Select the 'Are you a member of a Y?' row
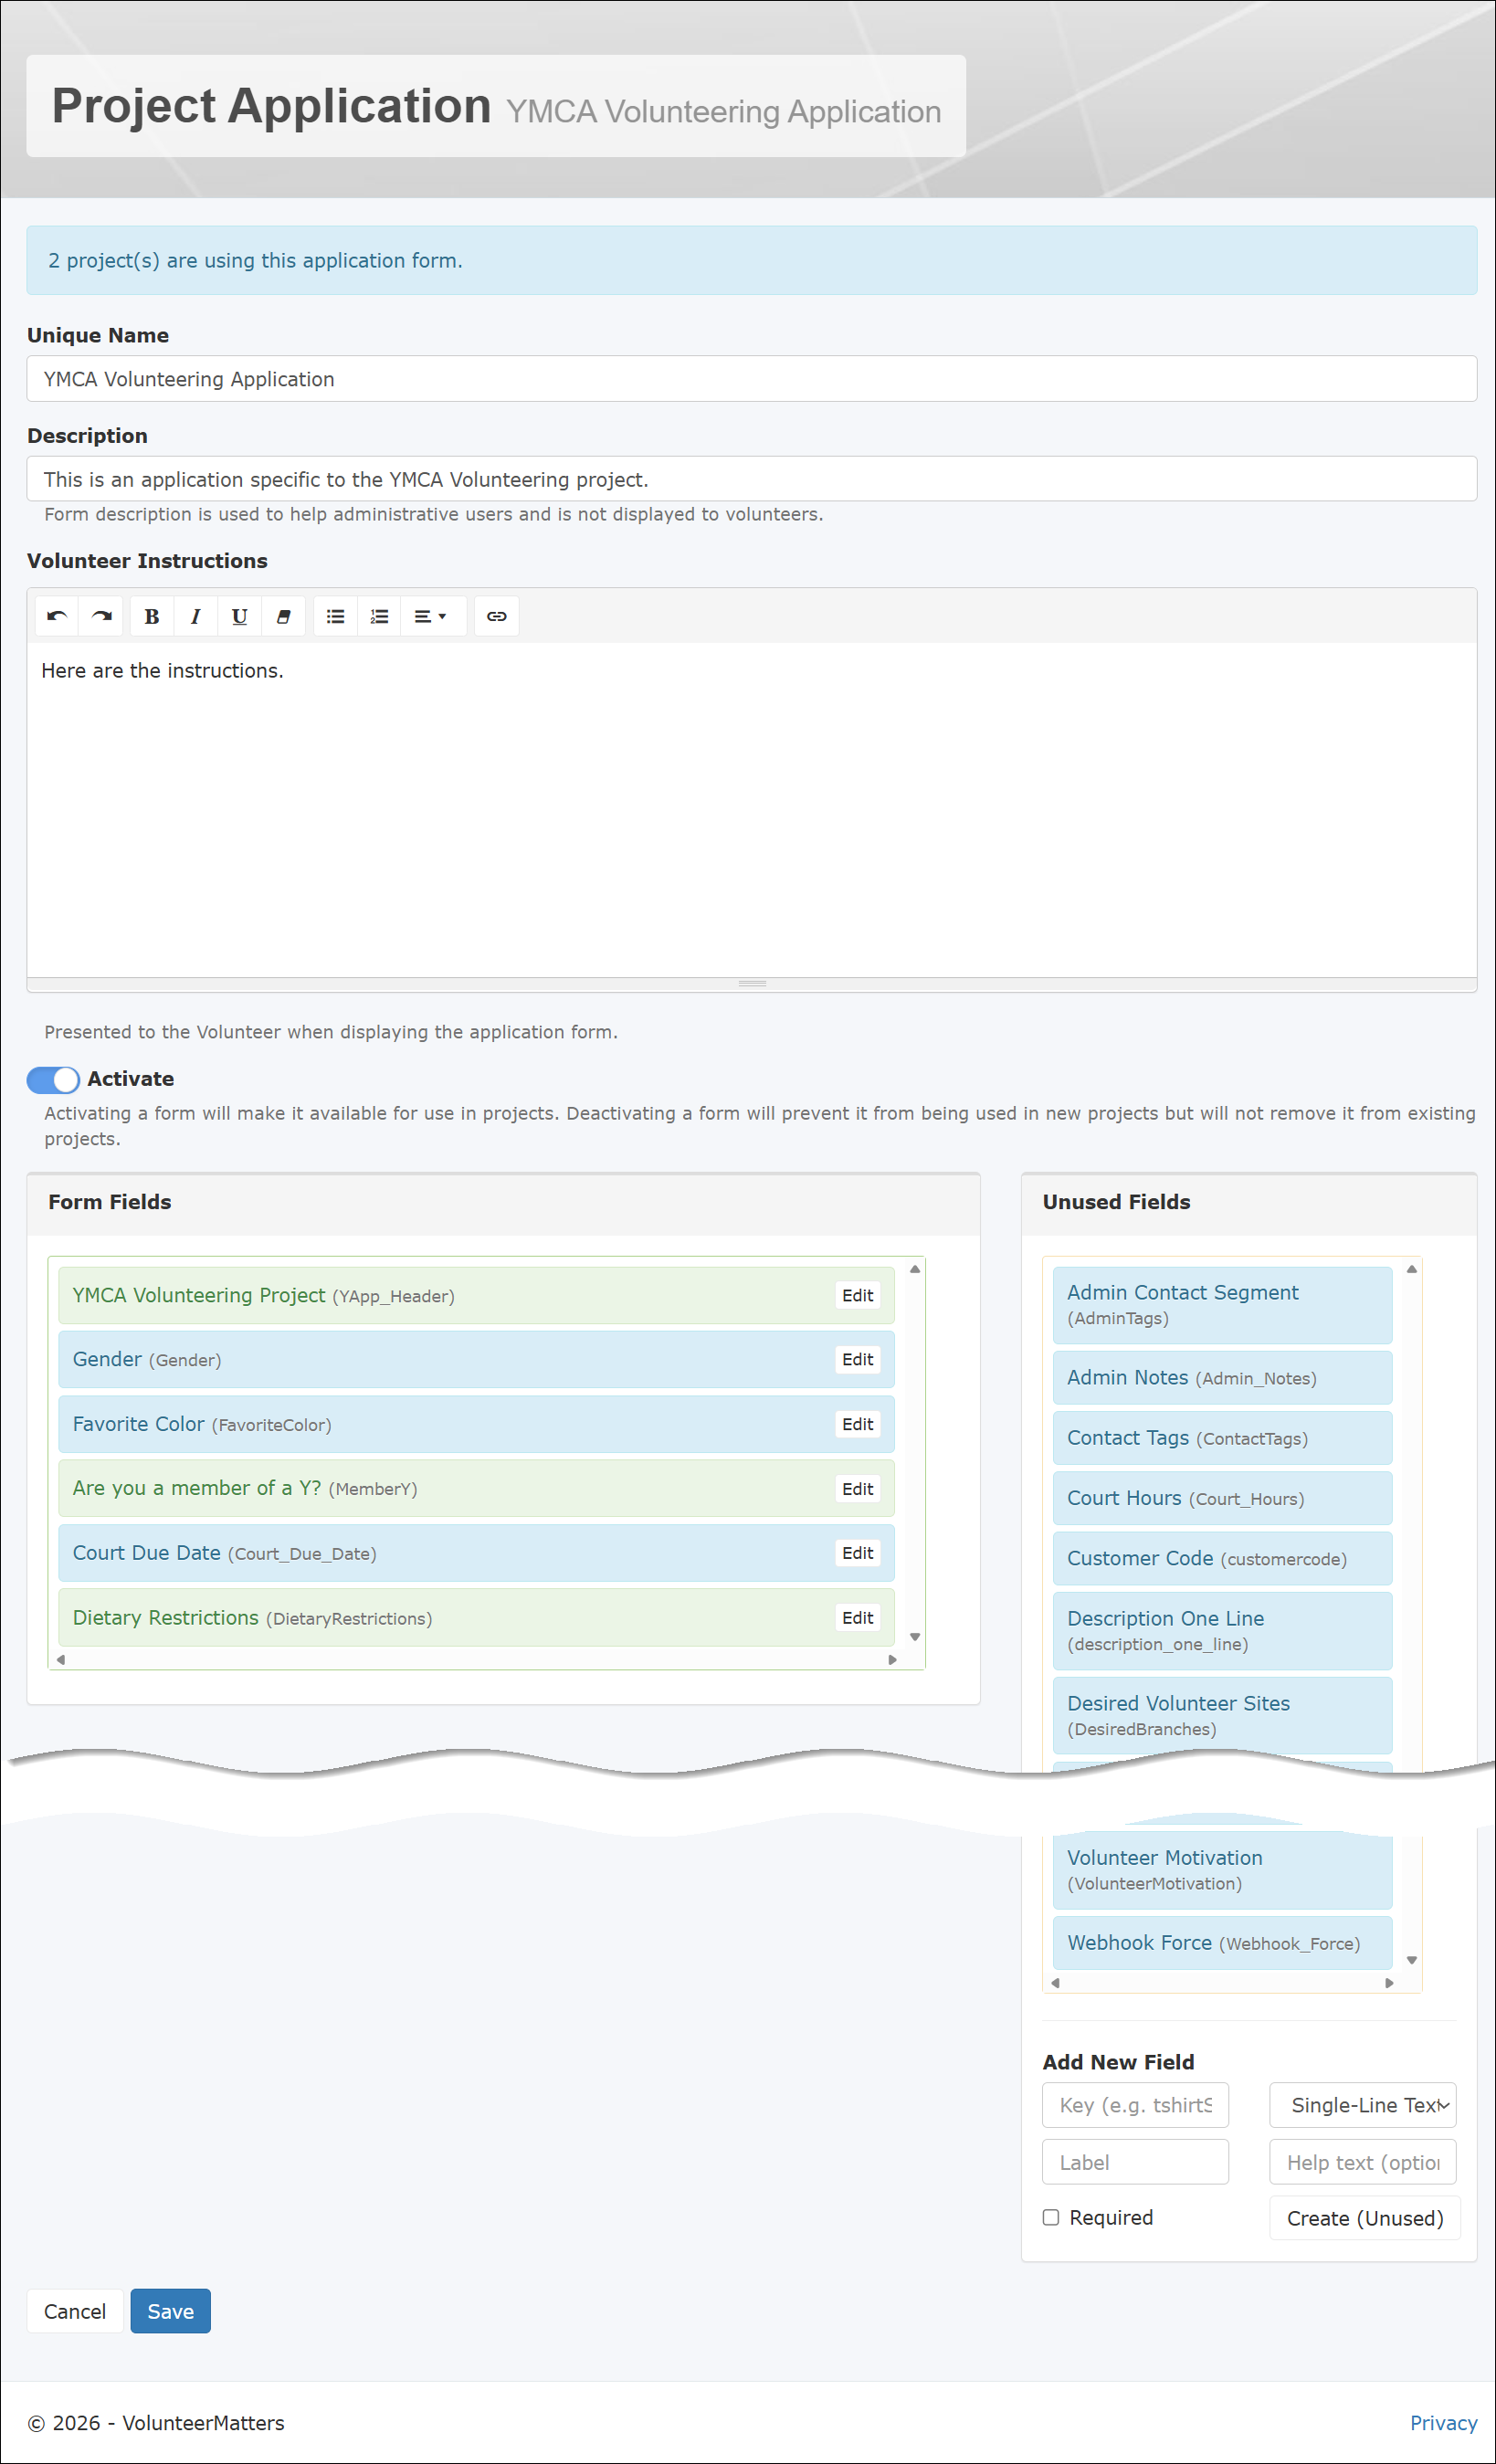Image resolution: width=1496 pixels, height=2464 pixels. click(x=476, y=1489)
